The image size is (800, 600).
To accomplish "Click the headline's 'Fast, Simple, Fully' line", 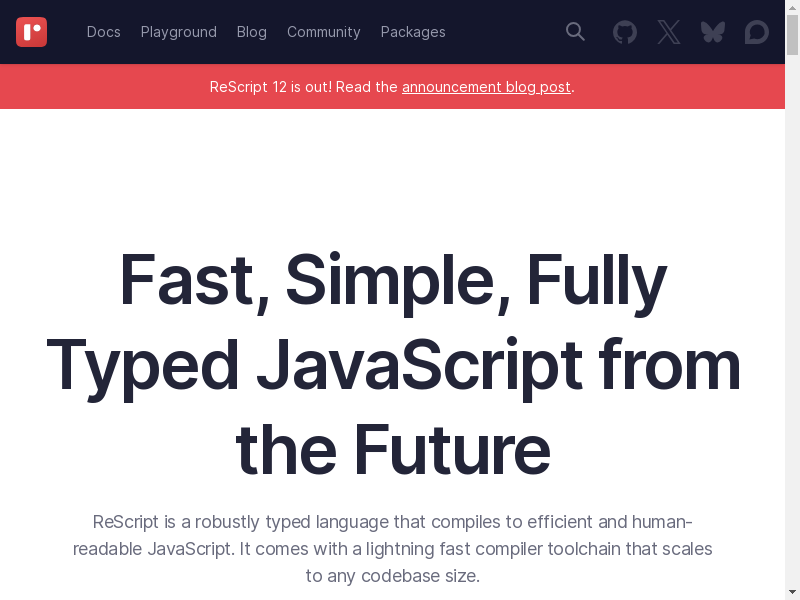I will coord(393,282).
